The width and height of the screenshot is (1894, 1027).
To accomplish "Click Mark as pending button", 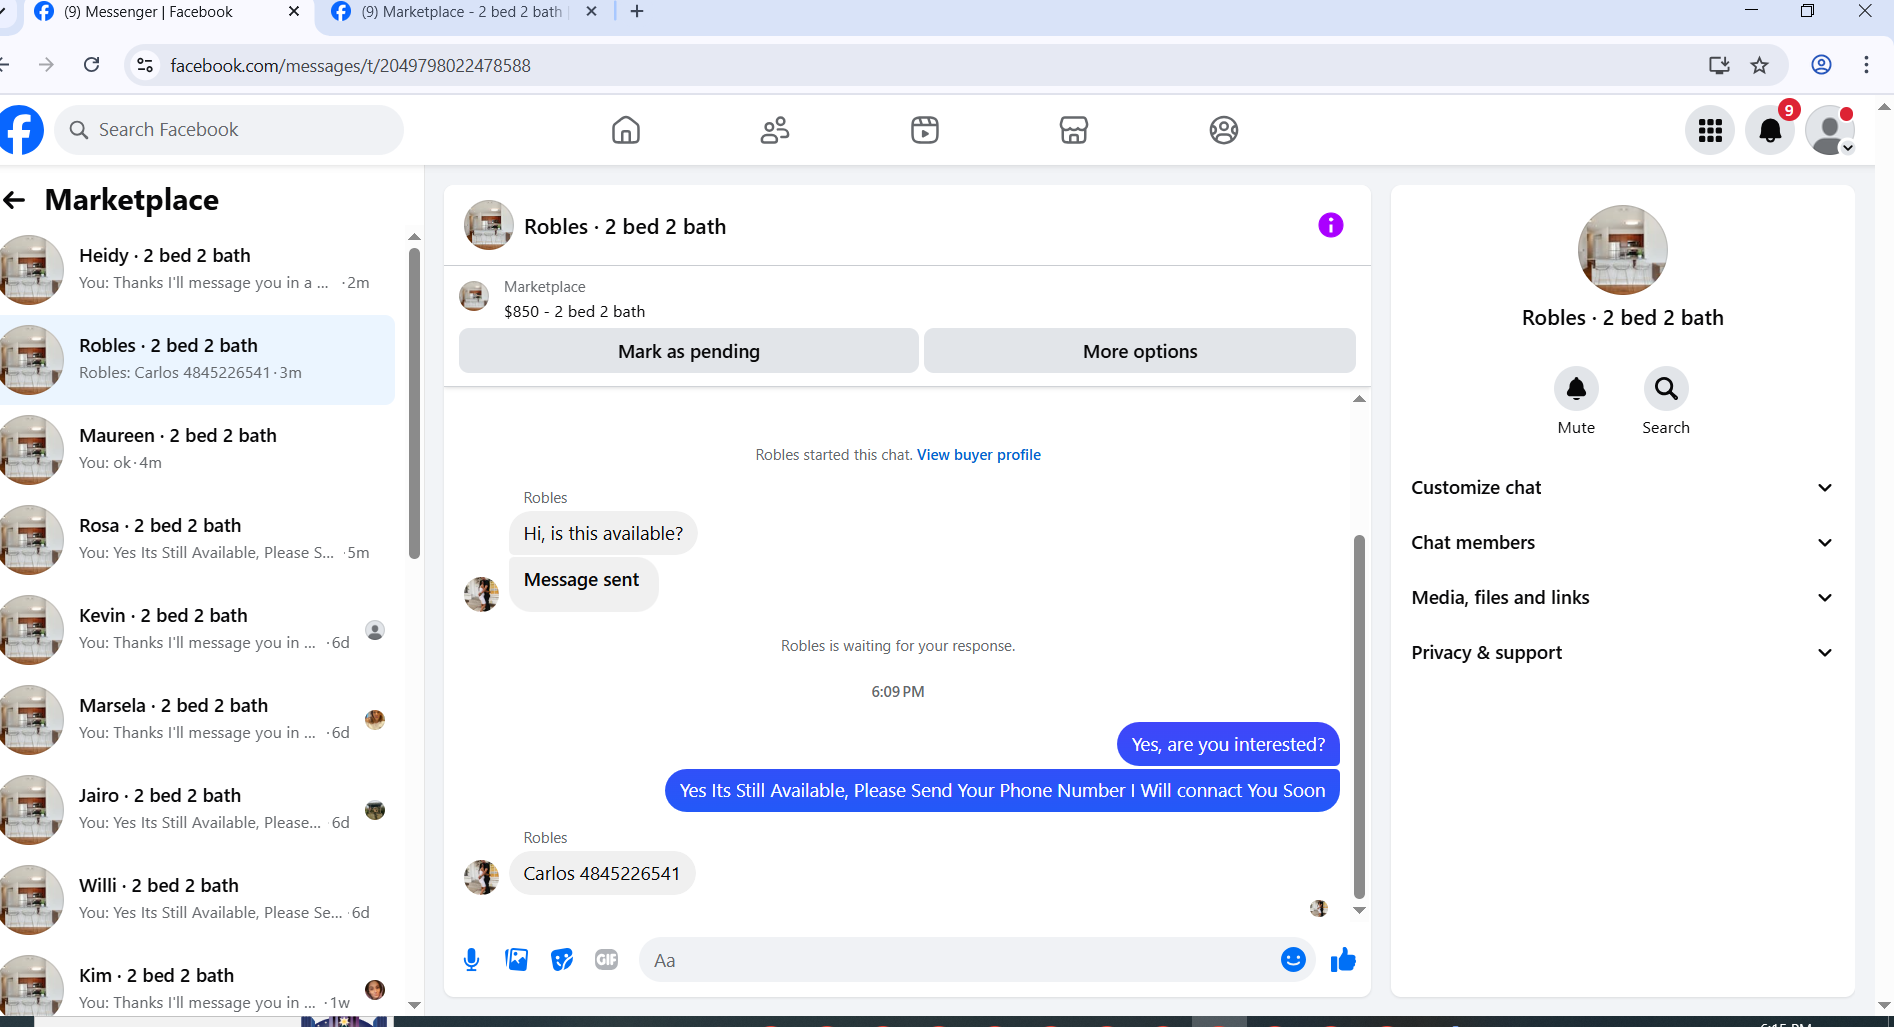I will (x=689, y=351).
